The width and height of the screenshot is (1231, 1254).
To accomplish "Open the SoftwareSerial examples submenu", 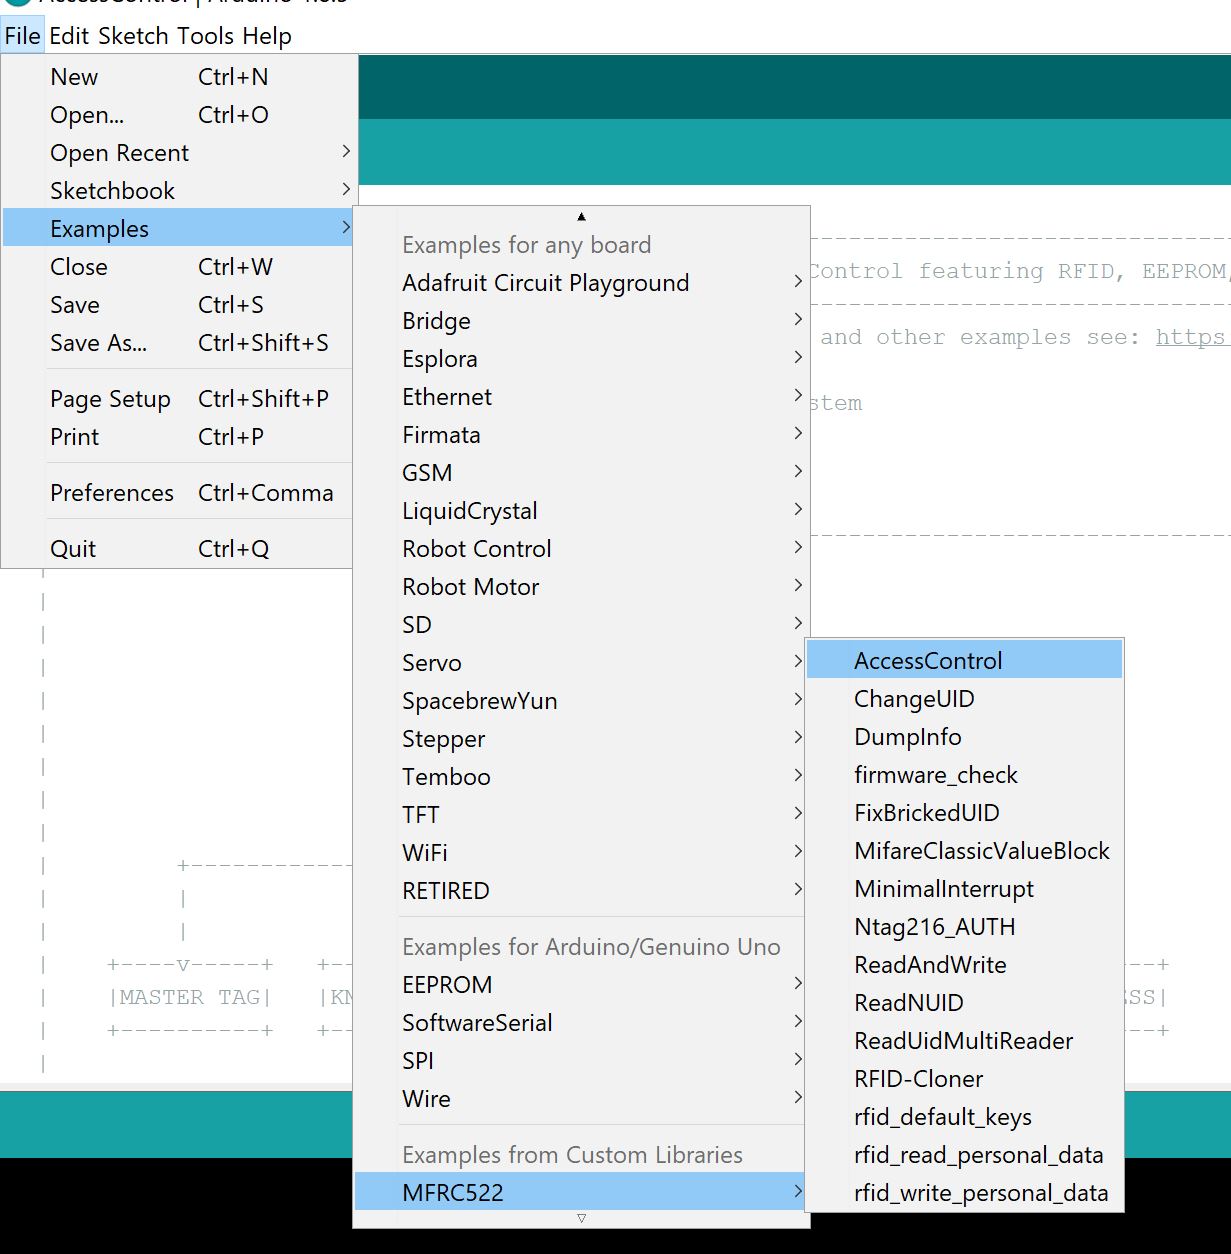I will click(x=581, y=1023).
